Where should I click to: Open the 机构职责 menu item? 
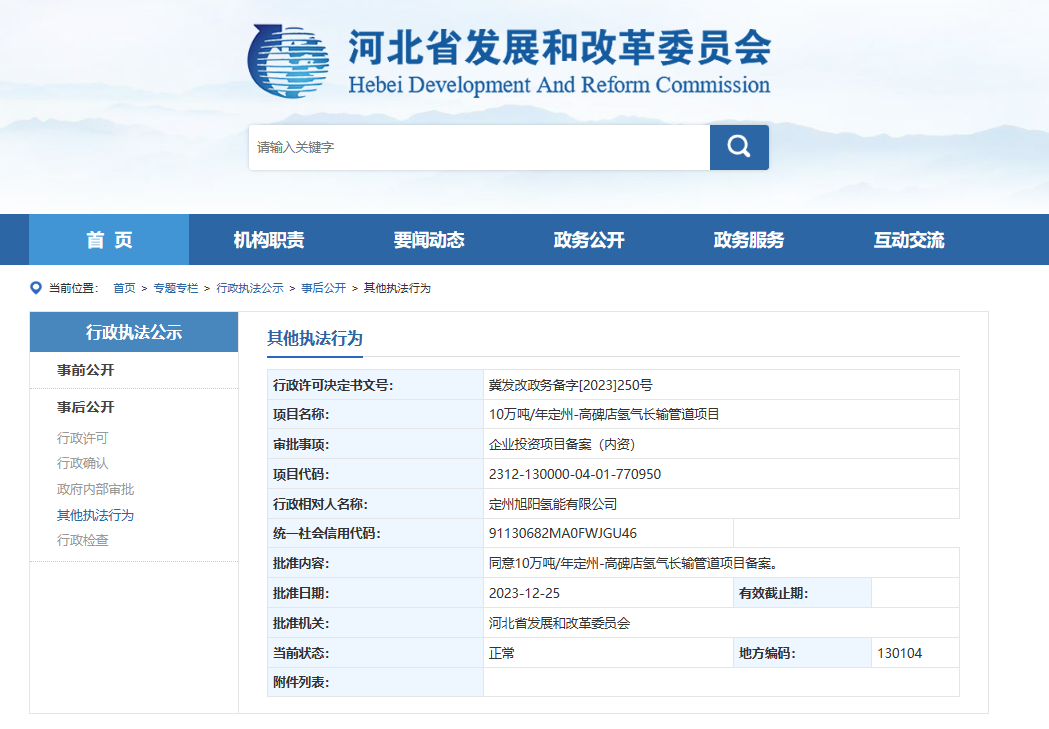[x=269, y=240]
